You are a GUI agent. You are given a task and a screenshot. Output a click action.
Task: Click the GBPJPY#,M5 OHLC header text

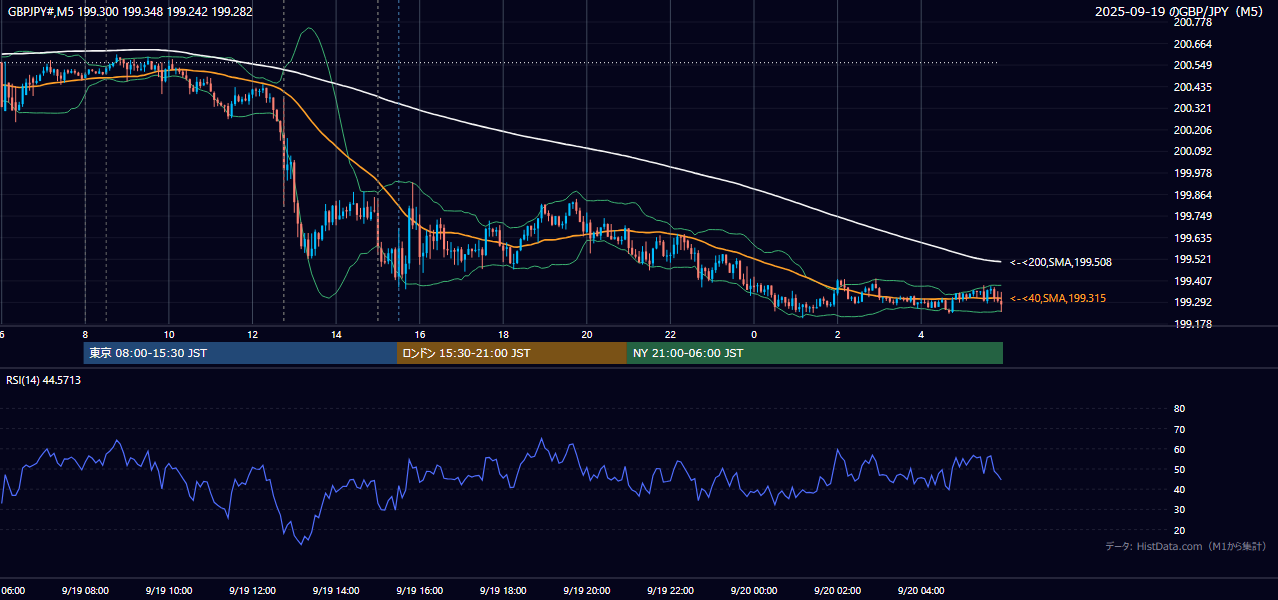point(130,11)
